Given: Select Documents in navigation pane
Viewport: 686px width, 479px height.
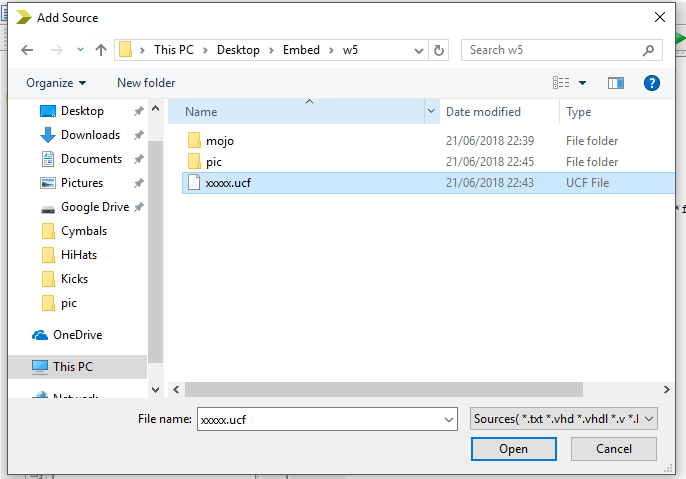Looking at the screenshot, I should pos(91,159).
